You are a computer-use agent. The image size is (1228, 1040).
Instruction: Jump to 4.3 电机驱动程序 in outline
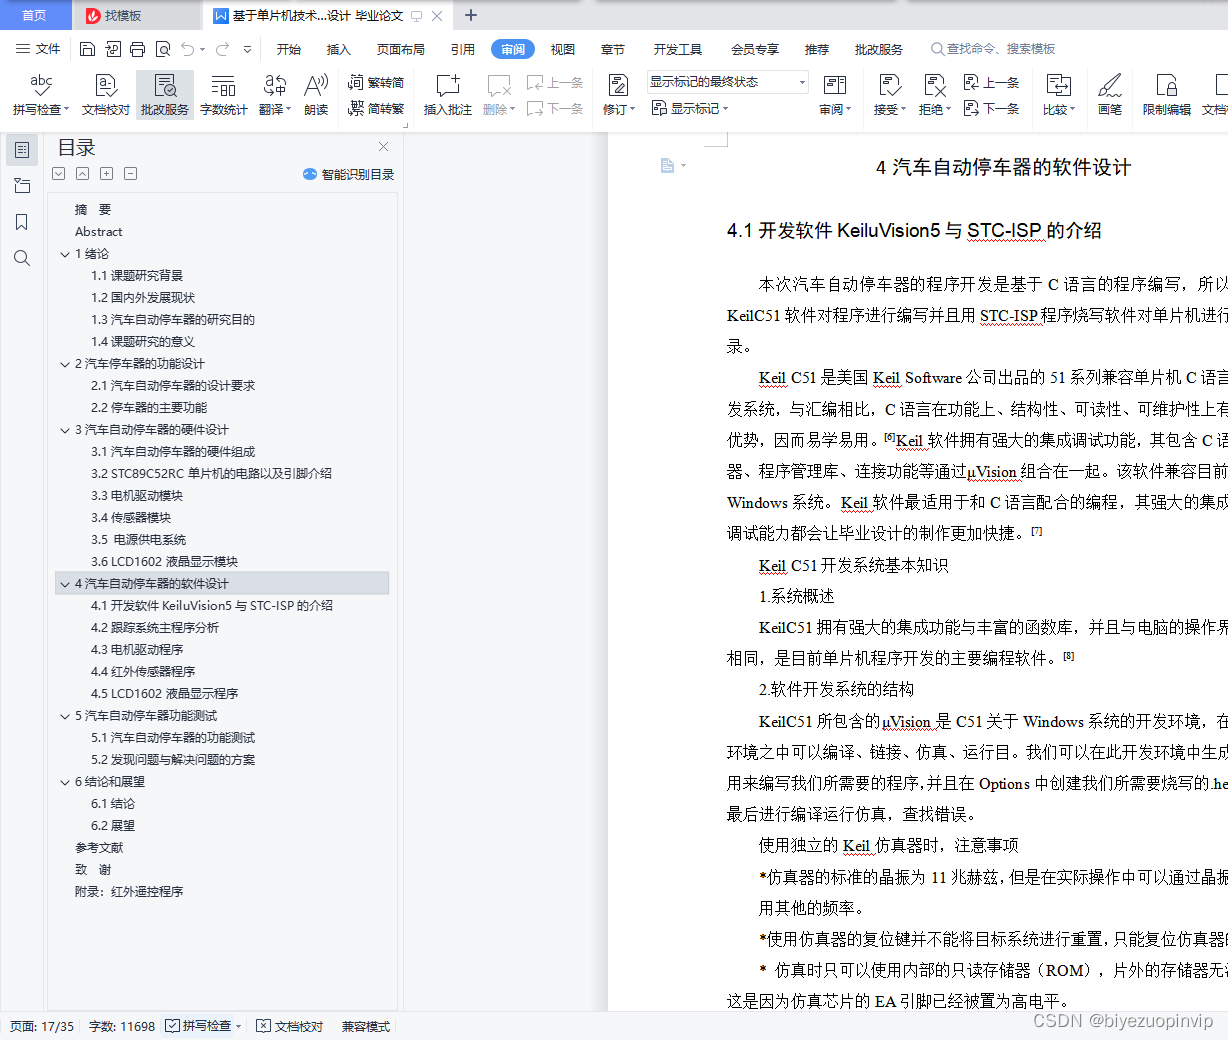click(x=137, y=650)
